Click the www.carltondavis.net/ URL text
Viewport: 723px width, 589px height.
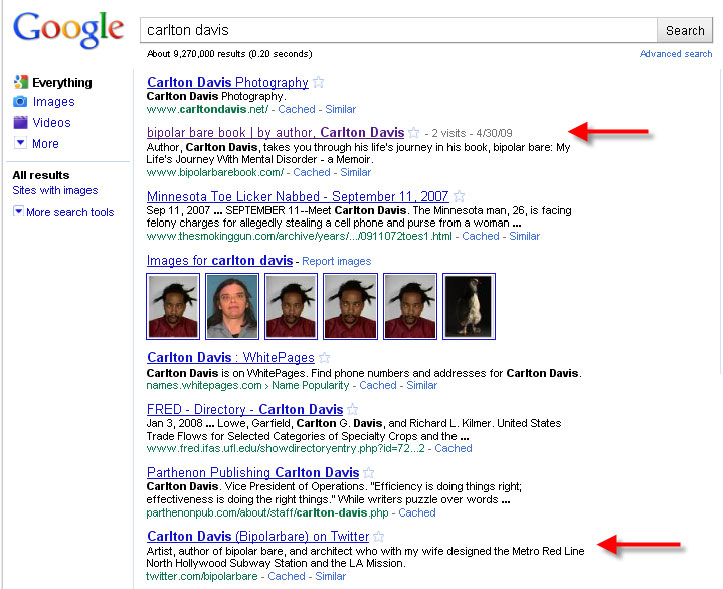click(x=207, y=109)
